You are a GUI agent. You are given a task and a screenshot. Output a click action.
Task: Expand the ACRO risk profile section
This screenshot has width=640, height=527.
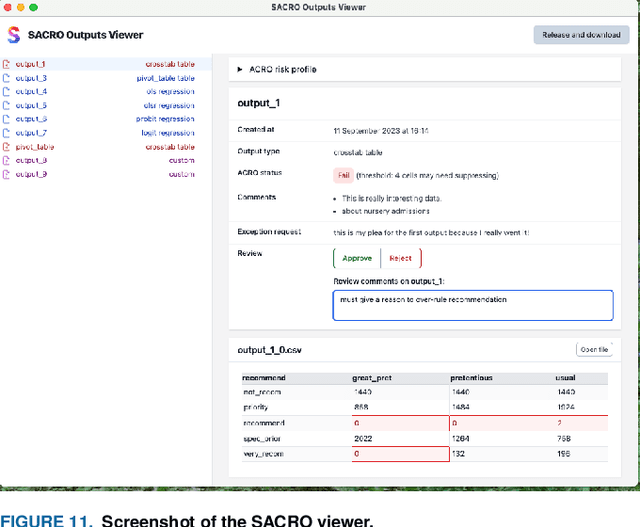pos(240,70)
